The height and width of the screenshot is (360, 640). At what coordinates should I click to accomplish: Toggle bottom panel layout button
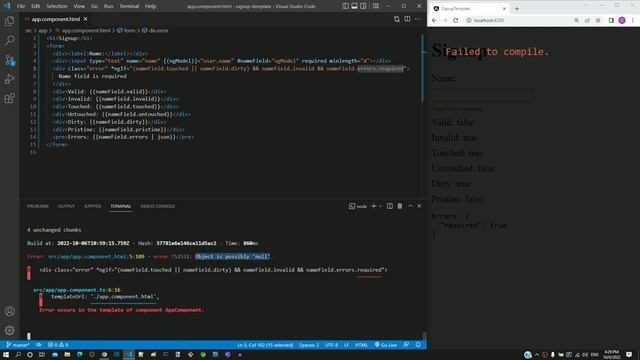click(354, 6)
